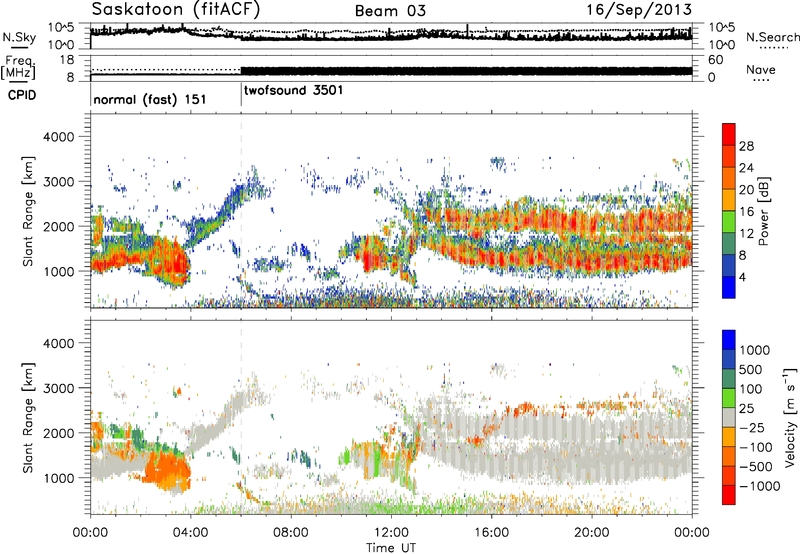This screenshot has height=554, width=800.
Task: Click the dashed CPID change line in power panel
Action: tap(241, 212)
